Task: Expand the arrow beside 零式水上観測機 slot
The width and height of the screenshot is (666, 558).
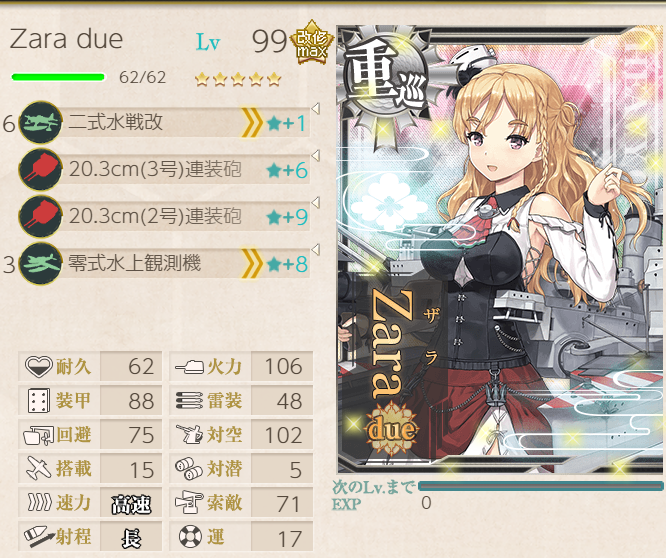Action: pos(315,249)
